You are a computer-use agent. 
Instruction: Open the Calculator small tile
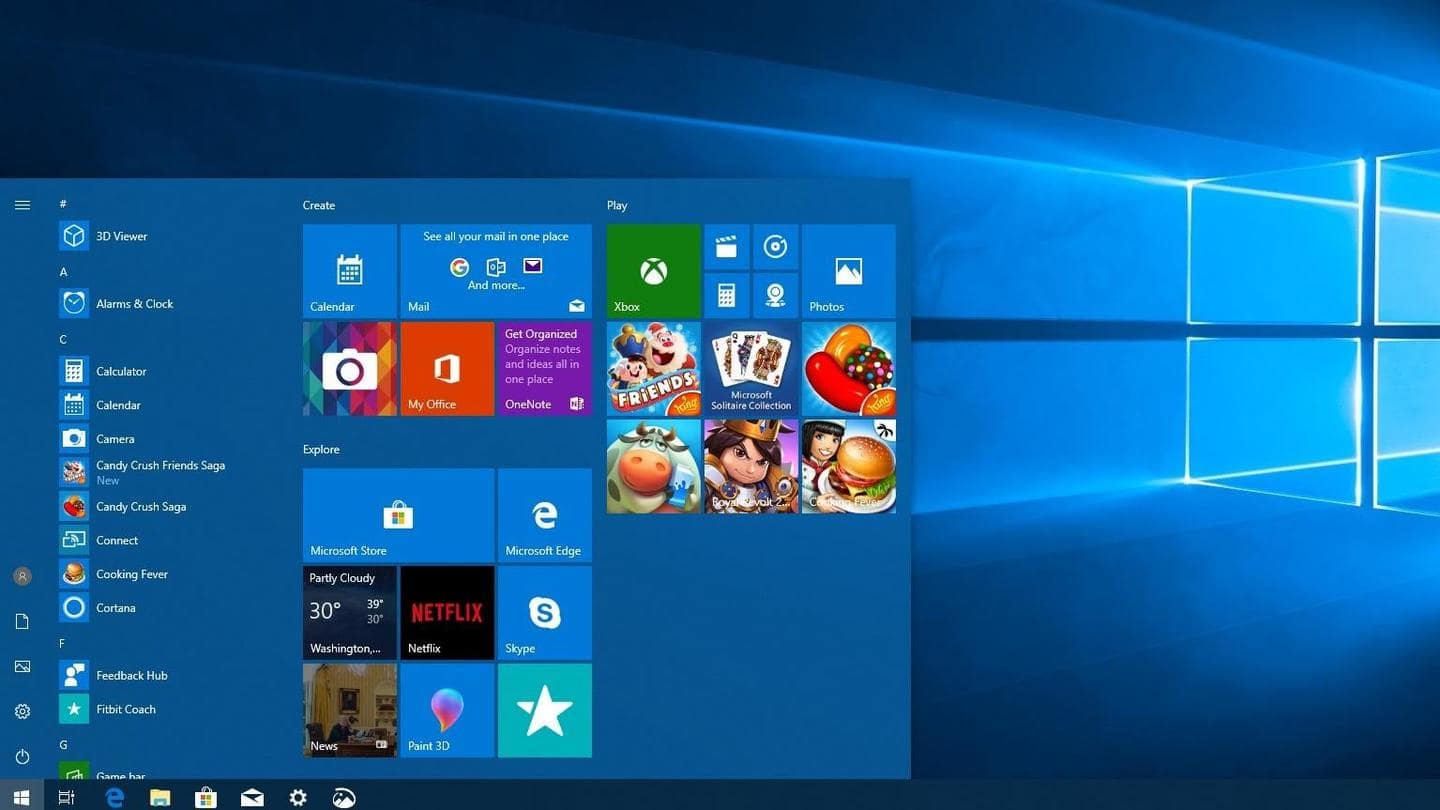pyautogui.click(x=727, y=295)
